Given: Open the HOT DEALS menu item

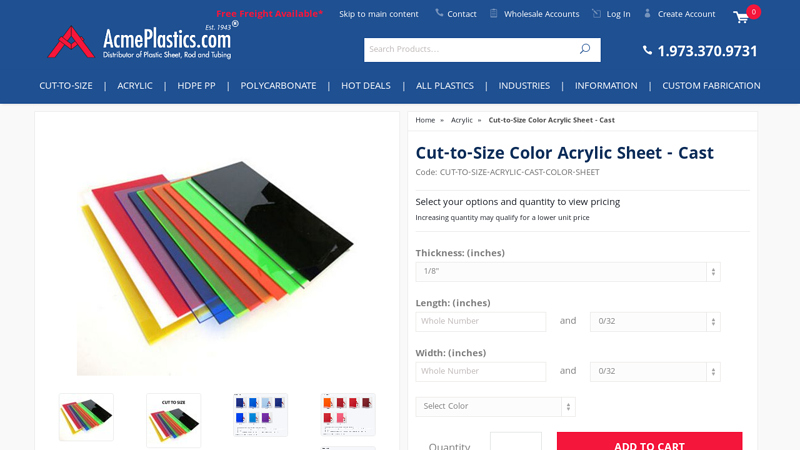Looking at the screenshot, I should tap(366, 86).
